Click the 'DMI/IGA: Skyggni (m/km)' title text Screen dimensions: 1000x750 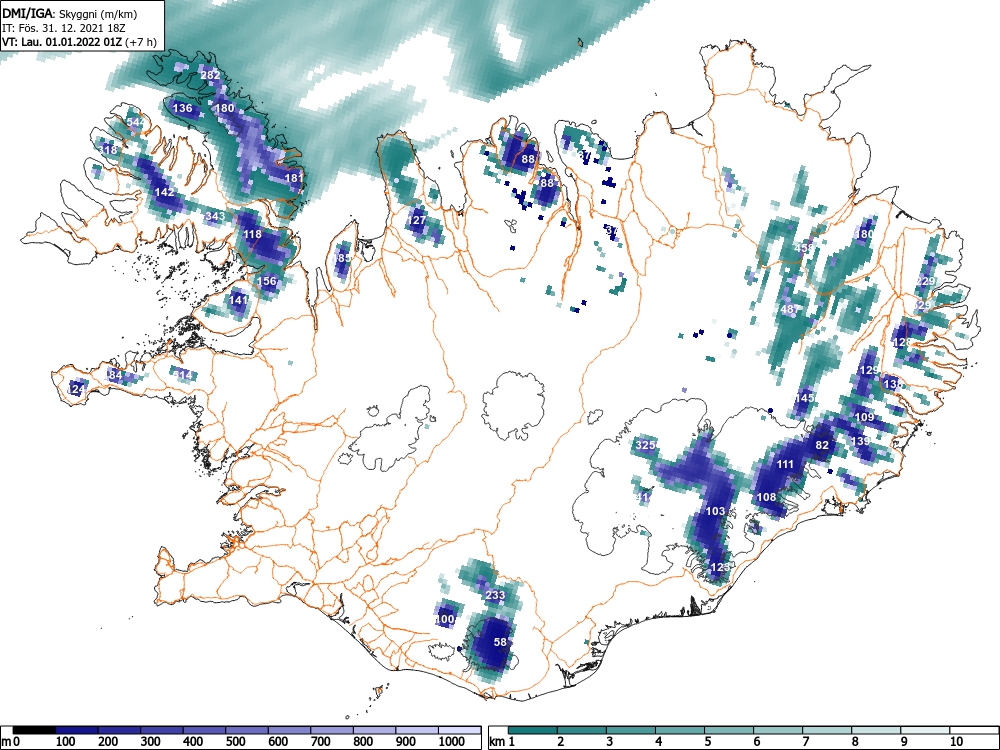click(x=70, y=14)
